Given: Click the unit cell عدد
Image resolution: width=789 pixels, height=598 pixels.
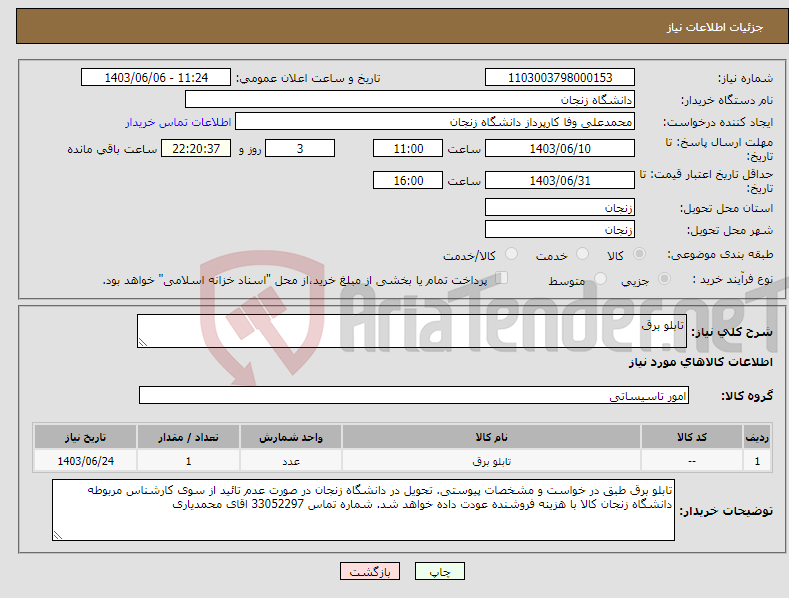Looking at the screenshot, I should [x=291, y=461].
